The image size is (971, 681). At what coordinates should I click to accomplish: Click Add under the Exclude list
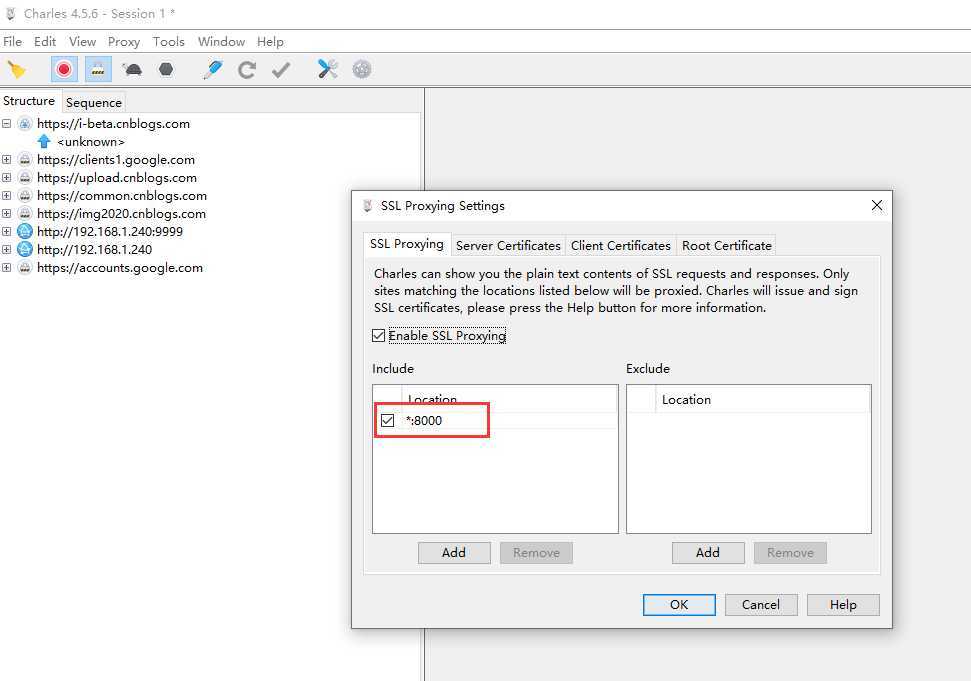click(708, 553)
